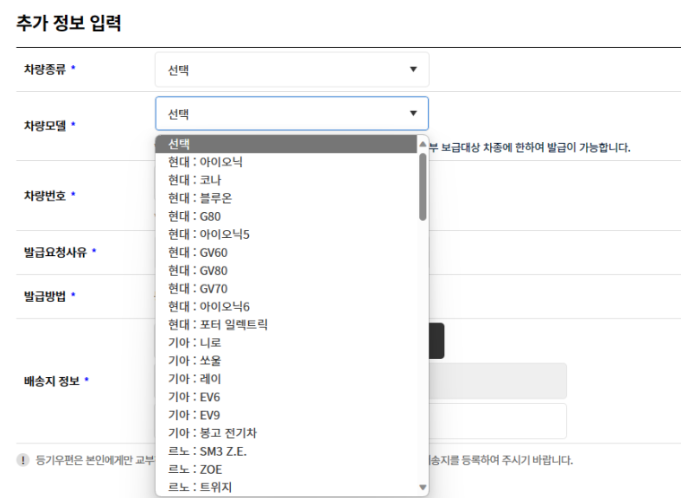700x500 pixels.
Task: Click the 발급요청사유 field label
Action: 55,252
